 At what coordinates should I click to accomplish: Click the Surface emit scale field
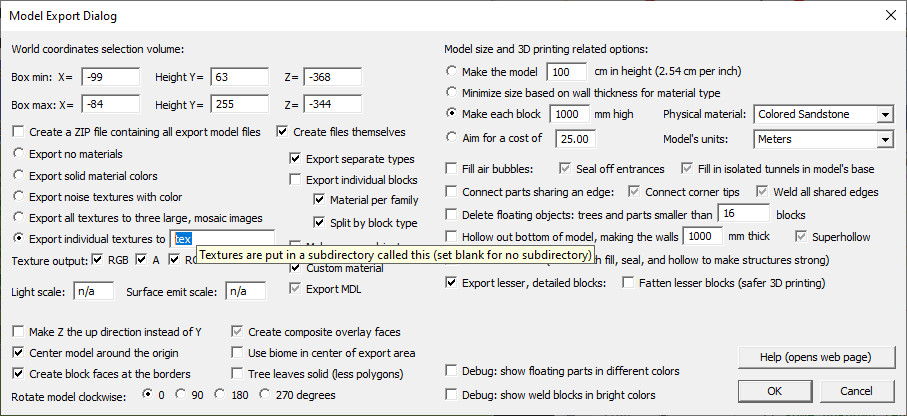(245, 292)
